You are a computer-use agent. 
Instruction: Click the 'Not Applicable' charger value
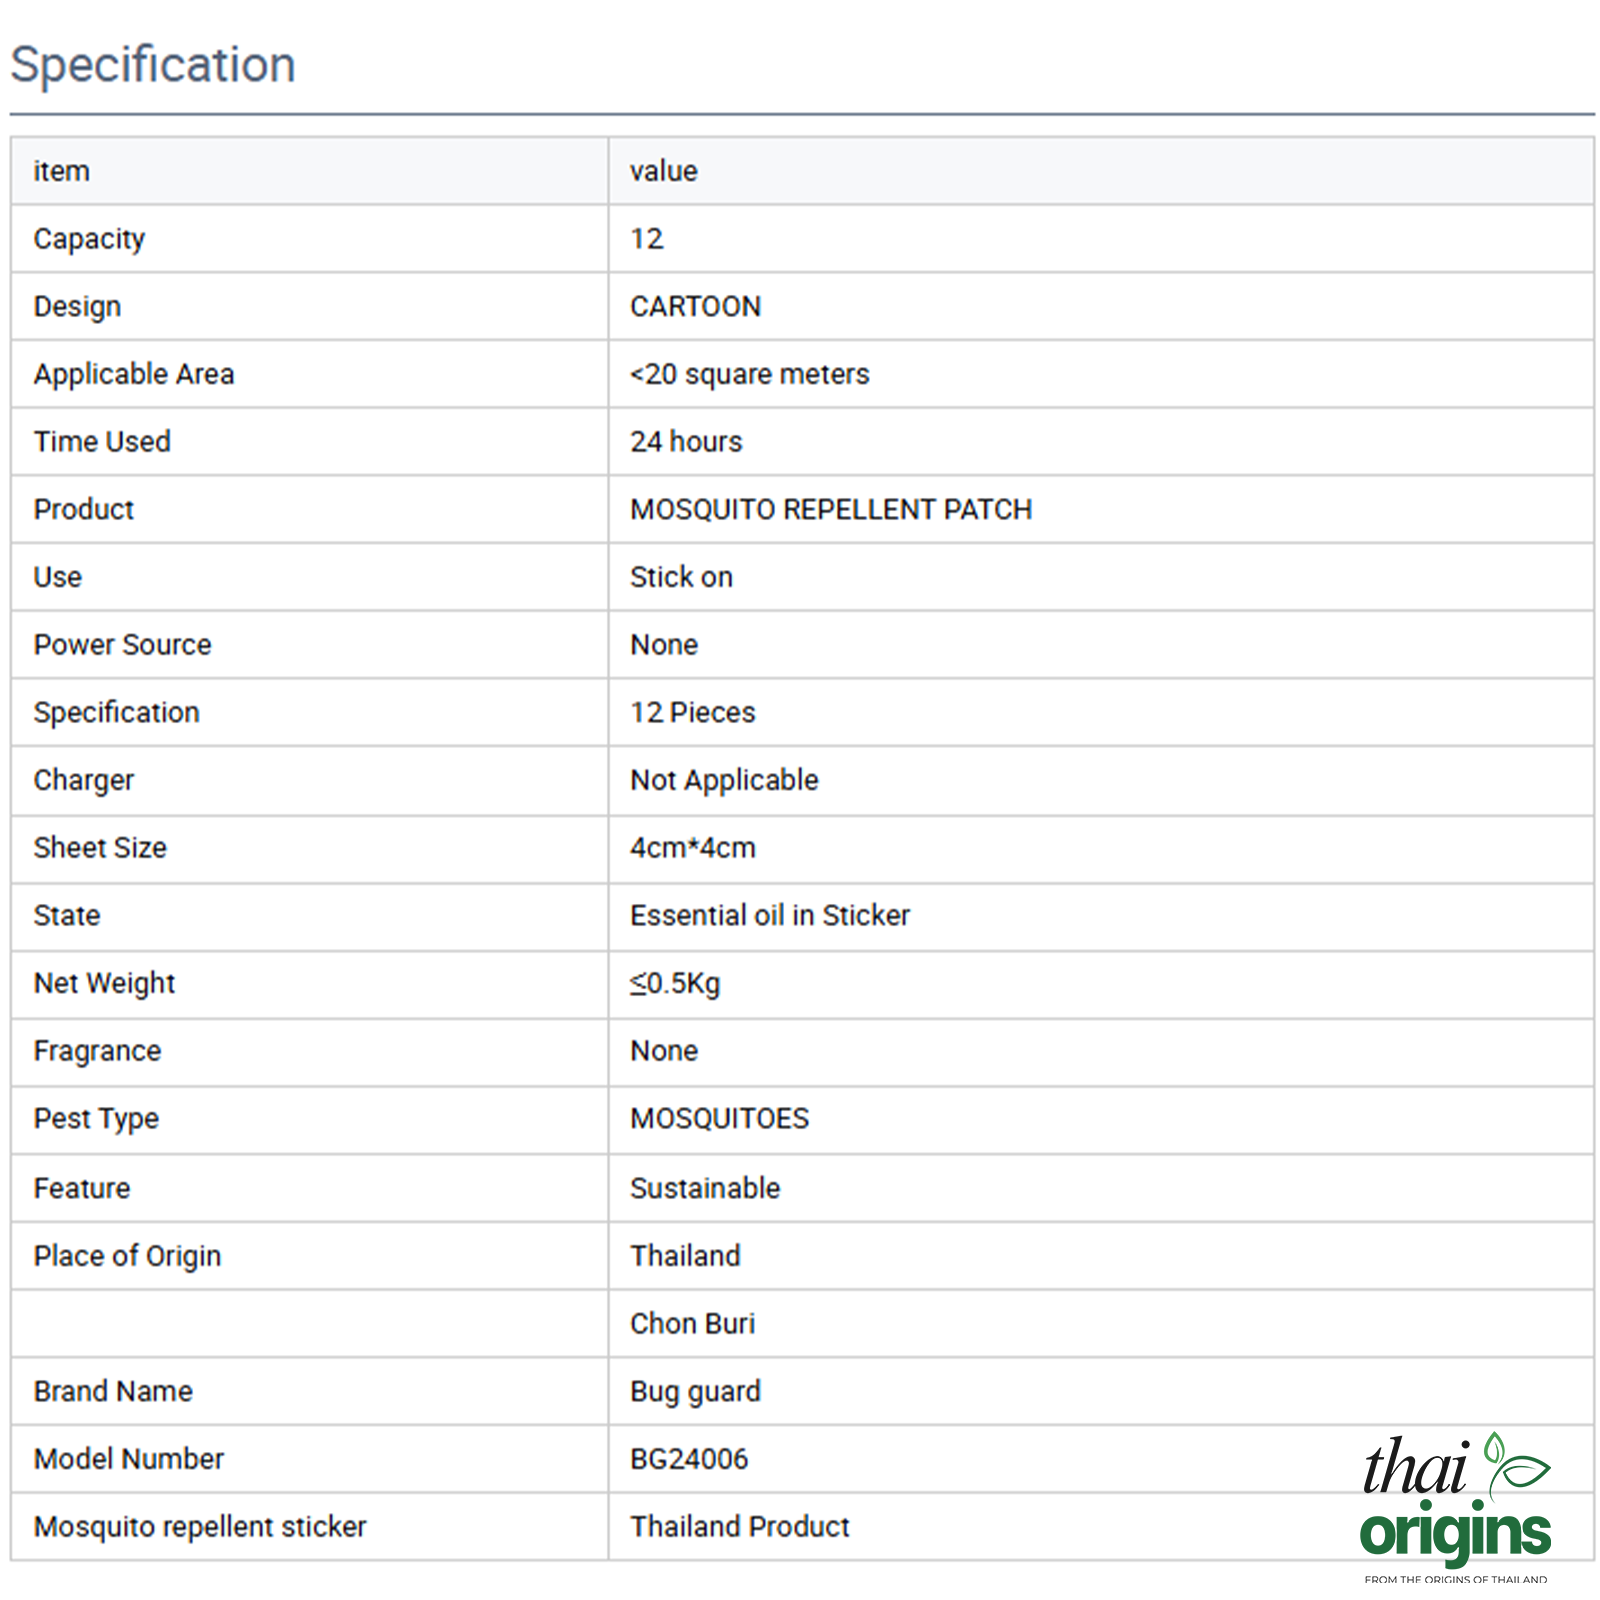pos(724,780)
